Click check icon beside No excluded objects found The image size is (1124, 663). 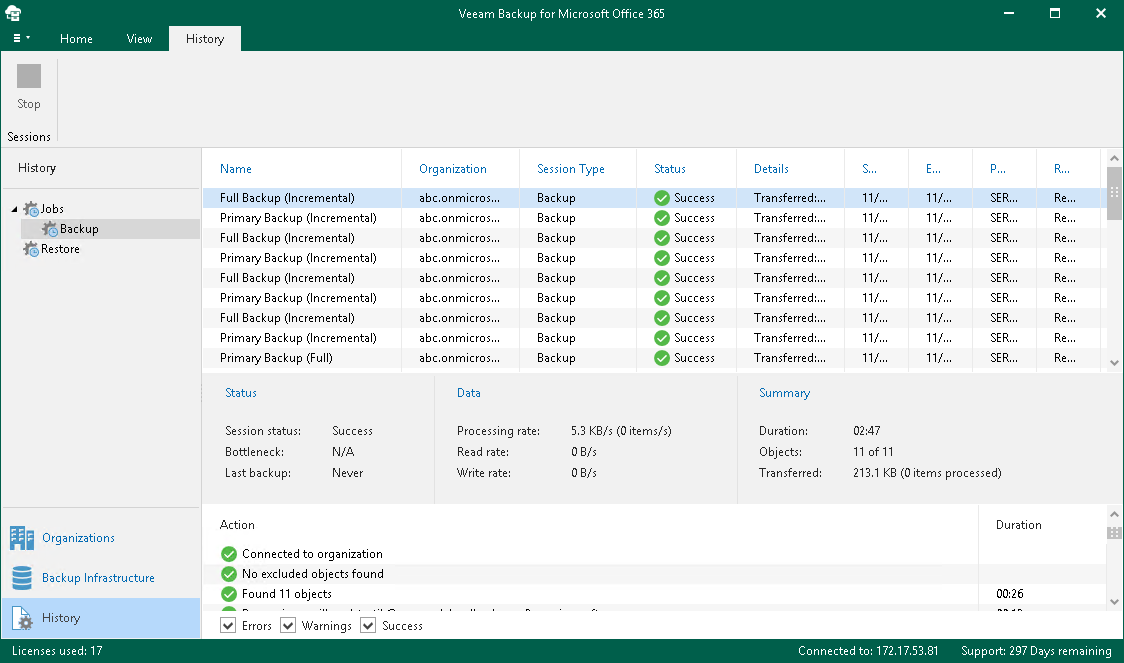(x=229, y=574)
